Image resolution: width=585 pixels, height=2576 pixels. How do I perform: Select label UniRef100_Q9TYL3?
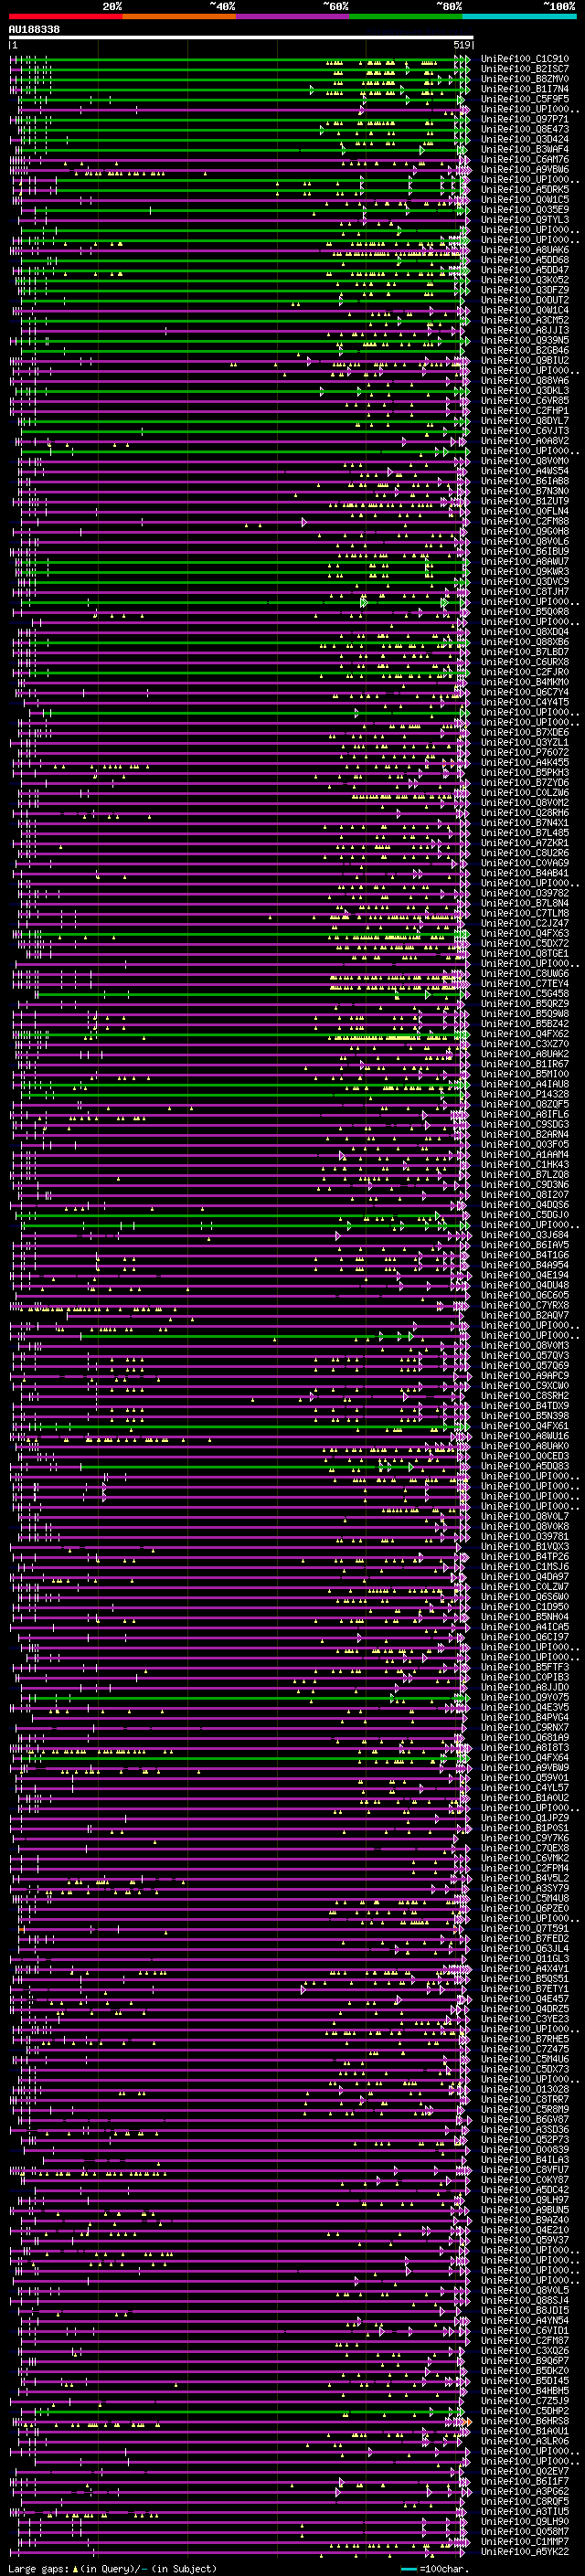[x=525, y=220]
